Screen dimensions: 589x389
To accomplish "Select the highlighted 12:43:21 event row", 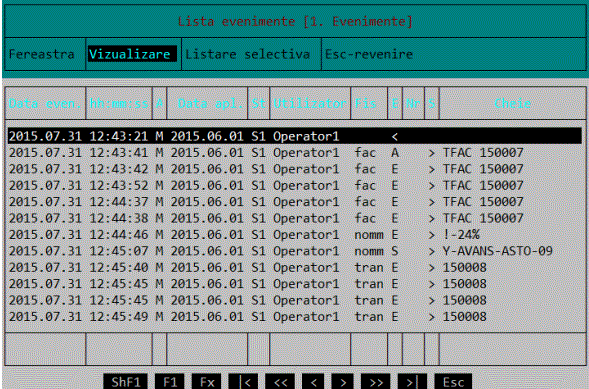I will [x=295, y=136].
